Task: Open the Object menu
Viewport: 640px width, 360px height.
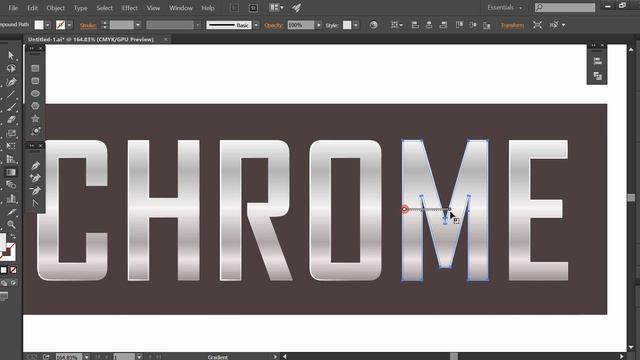Action: click(56, 8)
